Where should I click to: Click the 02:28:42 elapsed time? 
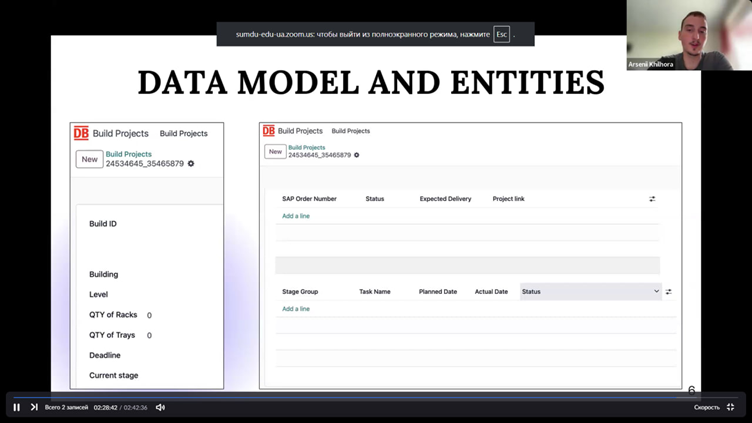[x=106, y=408]
